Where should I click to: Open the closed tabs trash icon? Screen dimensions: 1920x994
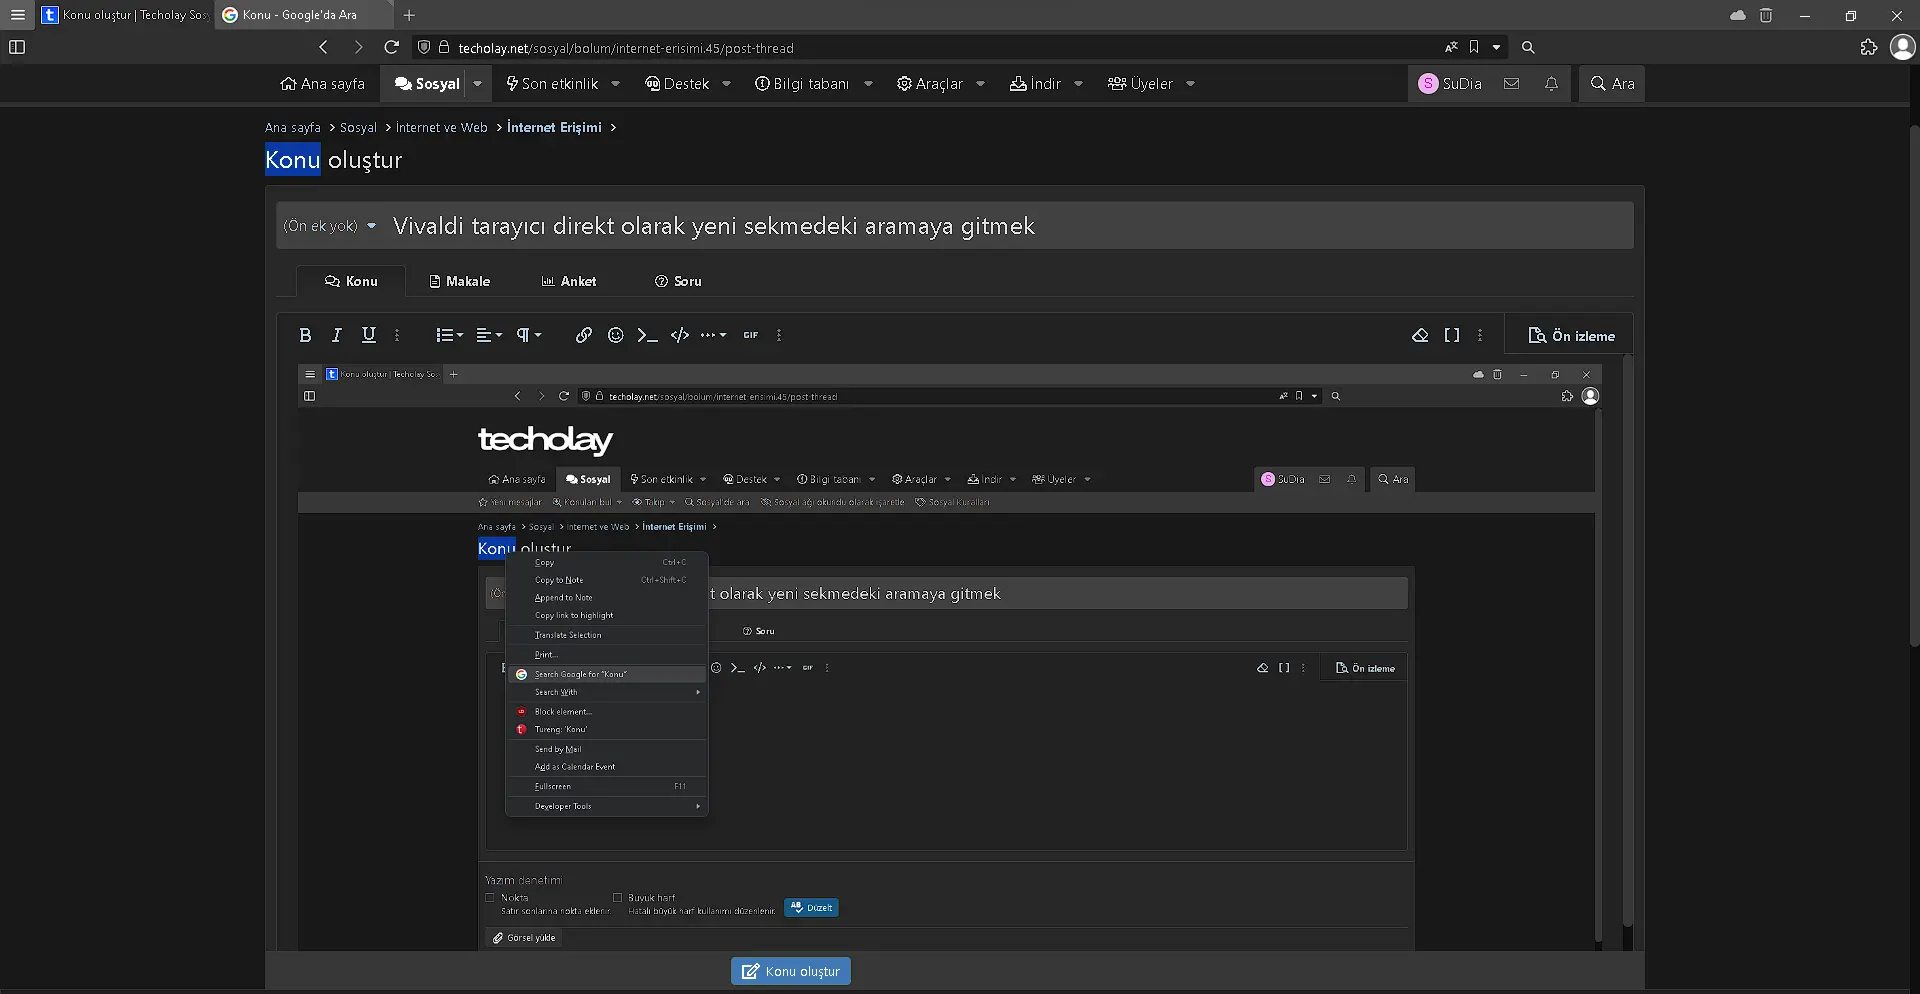[x=1766, y=15]
